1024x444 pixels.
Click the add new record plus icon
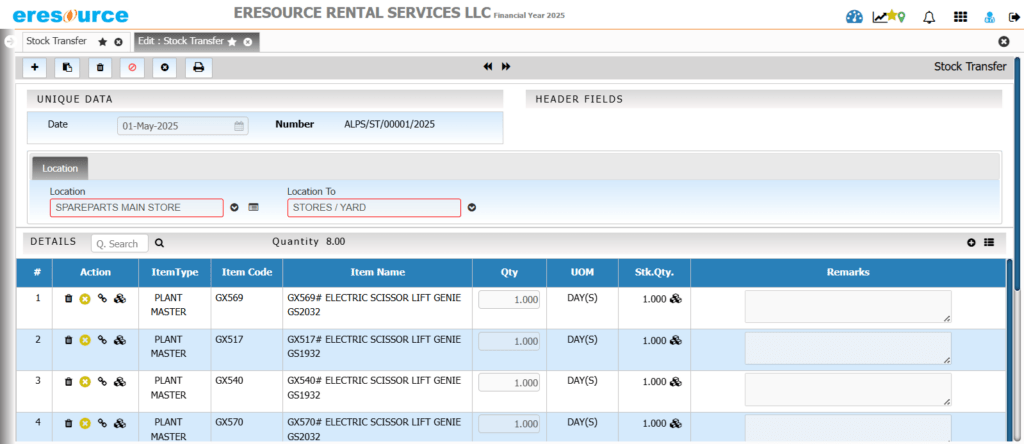tap(35, 68)
